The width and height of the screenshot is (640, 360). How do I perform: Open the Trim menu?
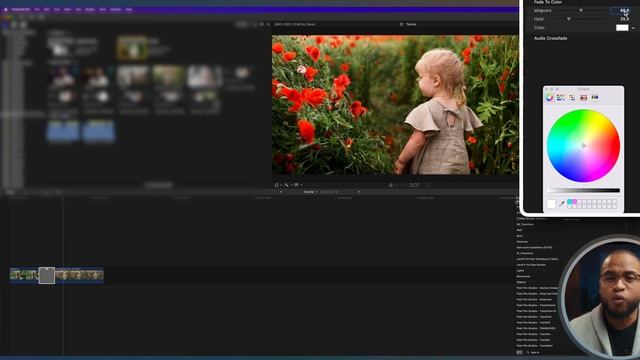57,9
